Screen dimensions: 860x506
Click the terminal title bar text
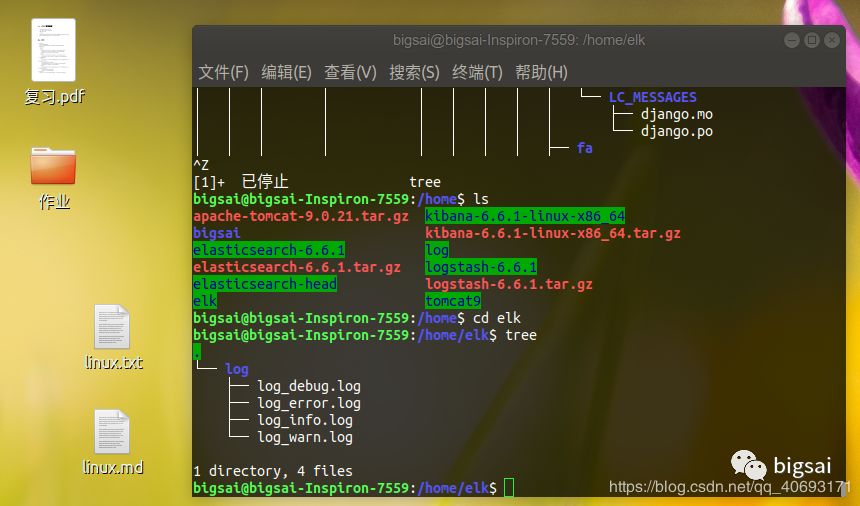tap(519, 40)
